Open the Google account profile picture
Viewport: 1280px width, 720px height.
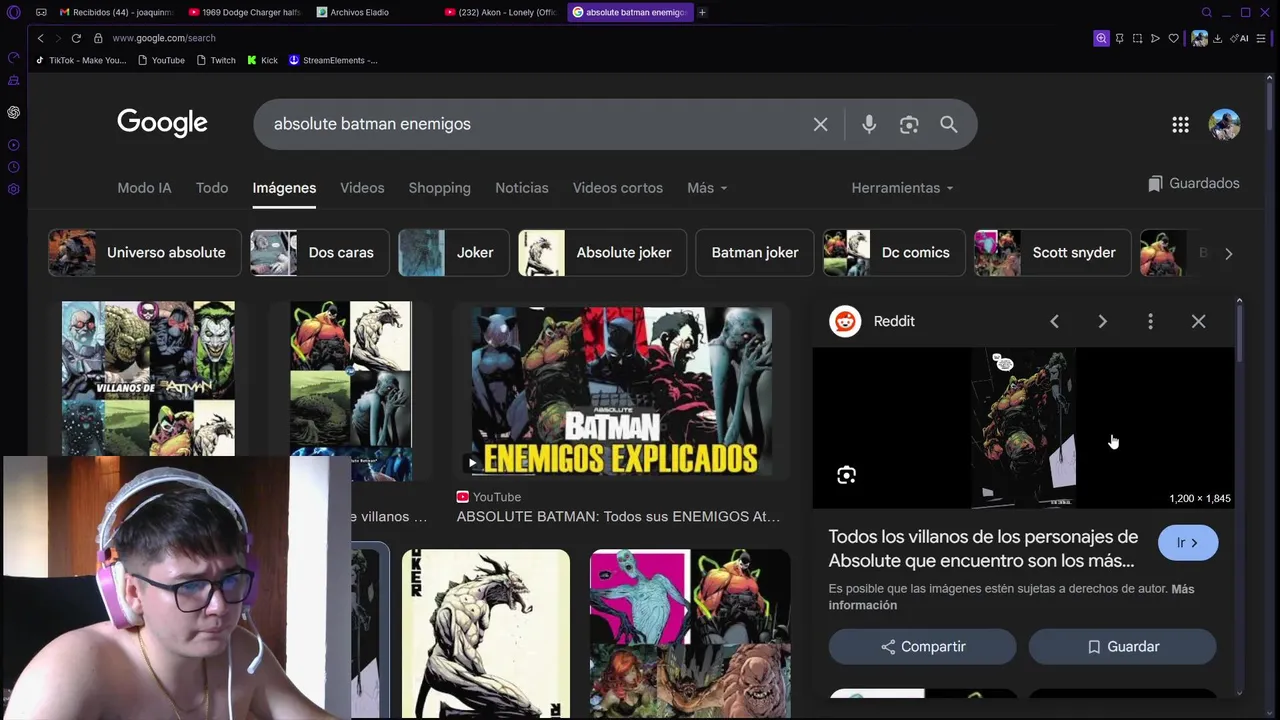pos(1224,124)
